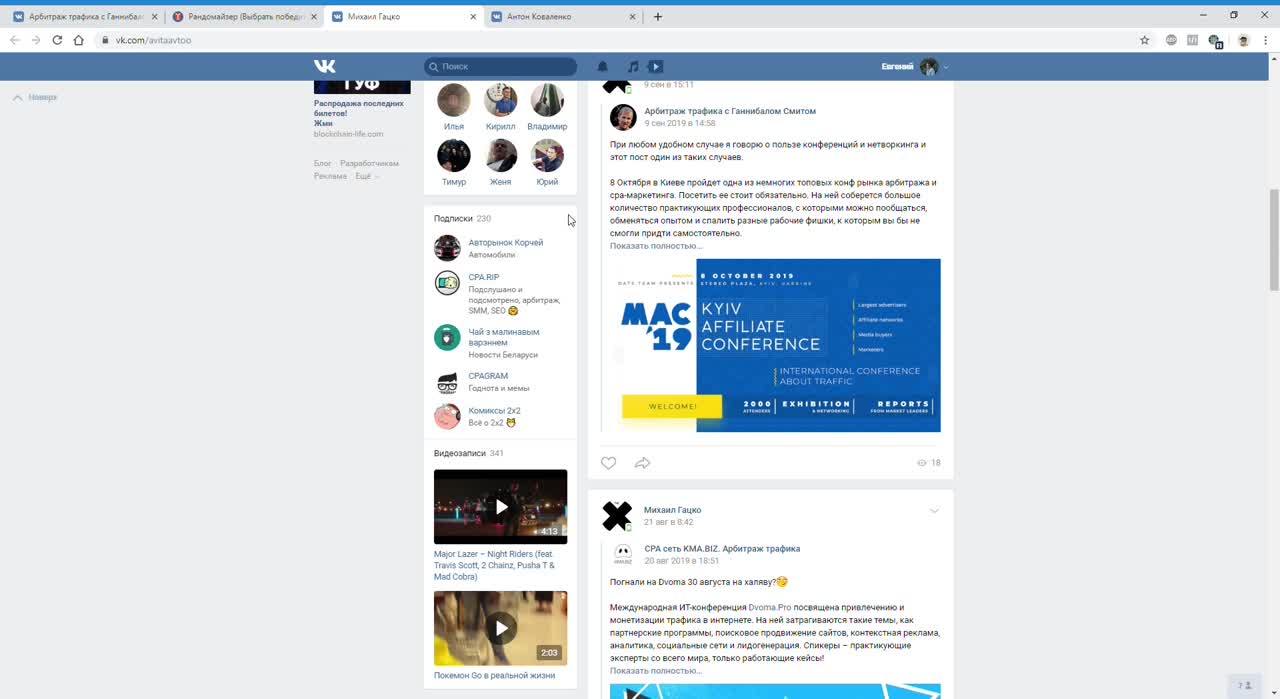Close the Рандомайзер browser tab
This screenshot has height=699, width=1280.
tap(314, 17)
